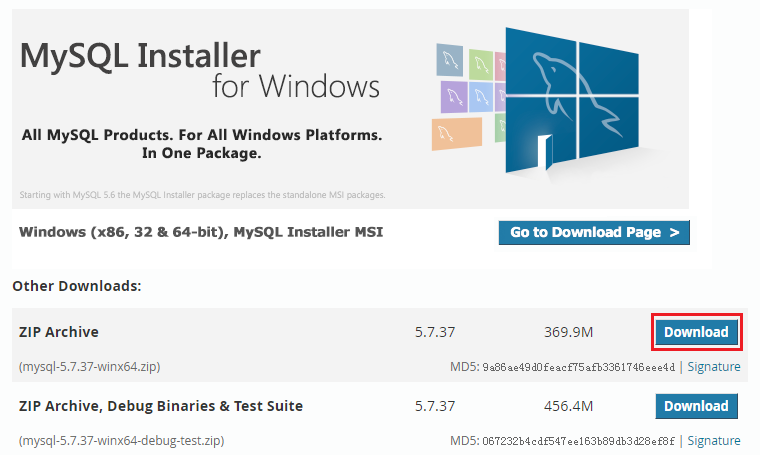The image size is (760, 455).
Task: Click the 369.9M file size
Action: point(569,332)
